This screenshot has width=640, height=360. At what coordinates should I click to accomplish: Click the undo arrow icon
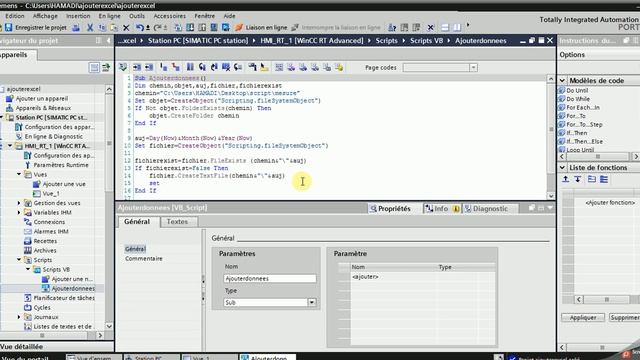coord(140,27)
